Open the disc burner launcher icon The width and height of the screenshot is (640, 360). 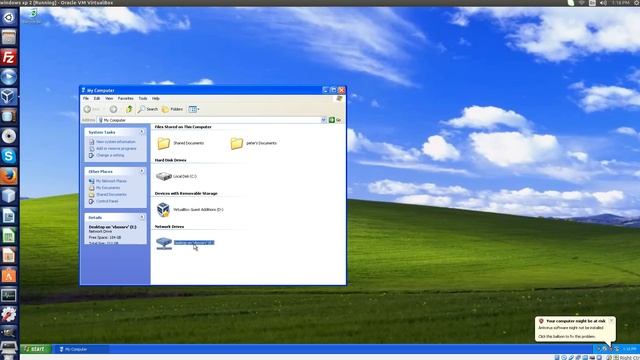pos(9,136)
